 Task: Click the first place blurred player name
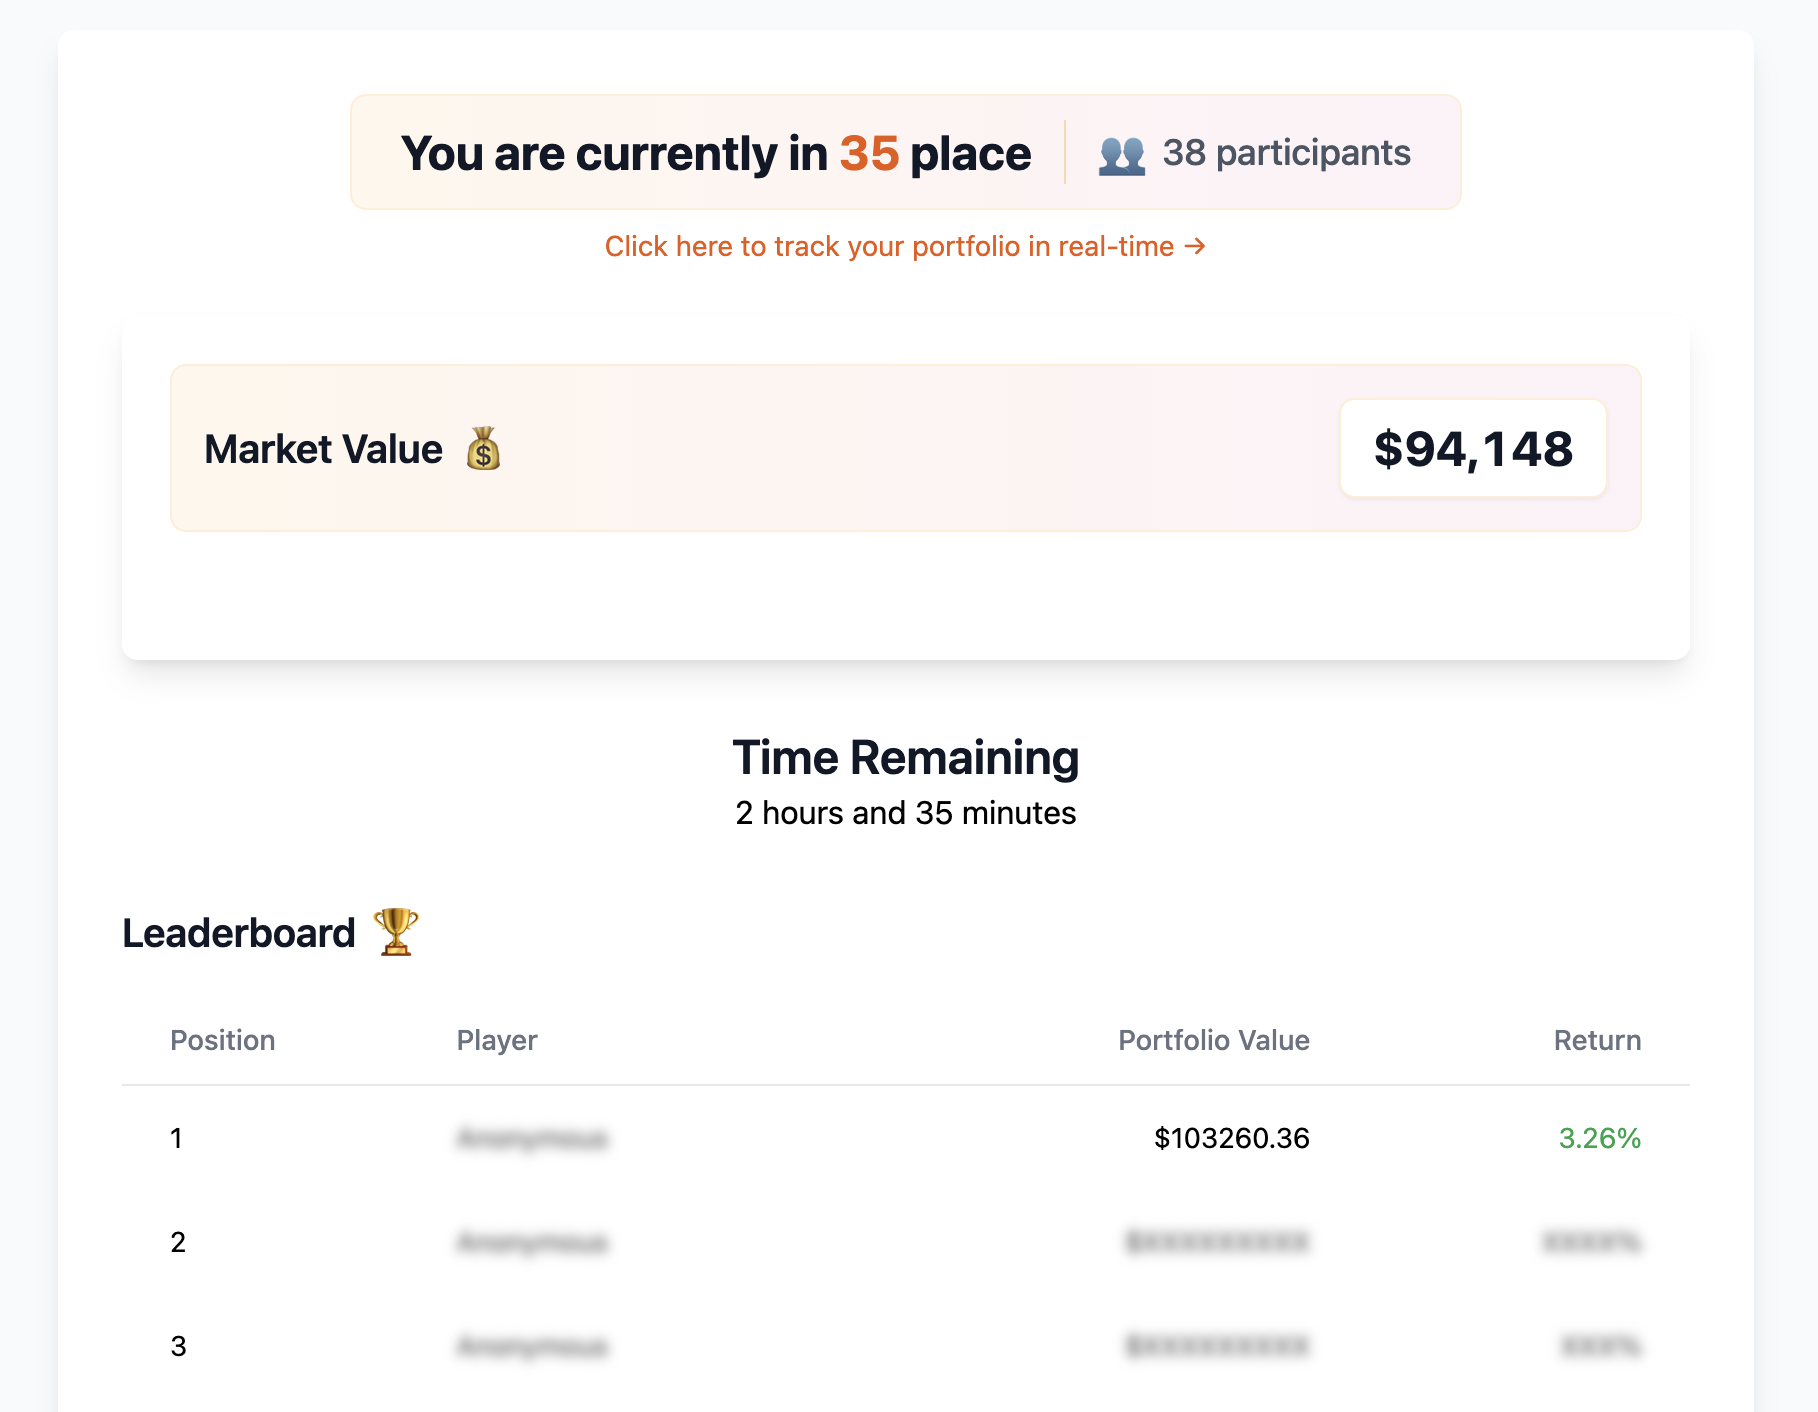pos(532,1138)
